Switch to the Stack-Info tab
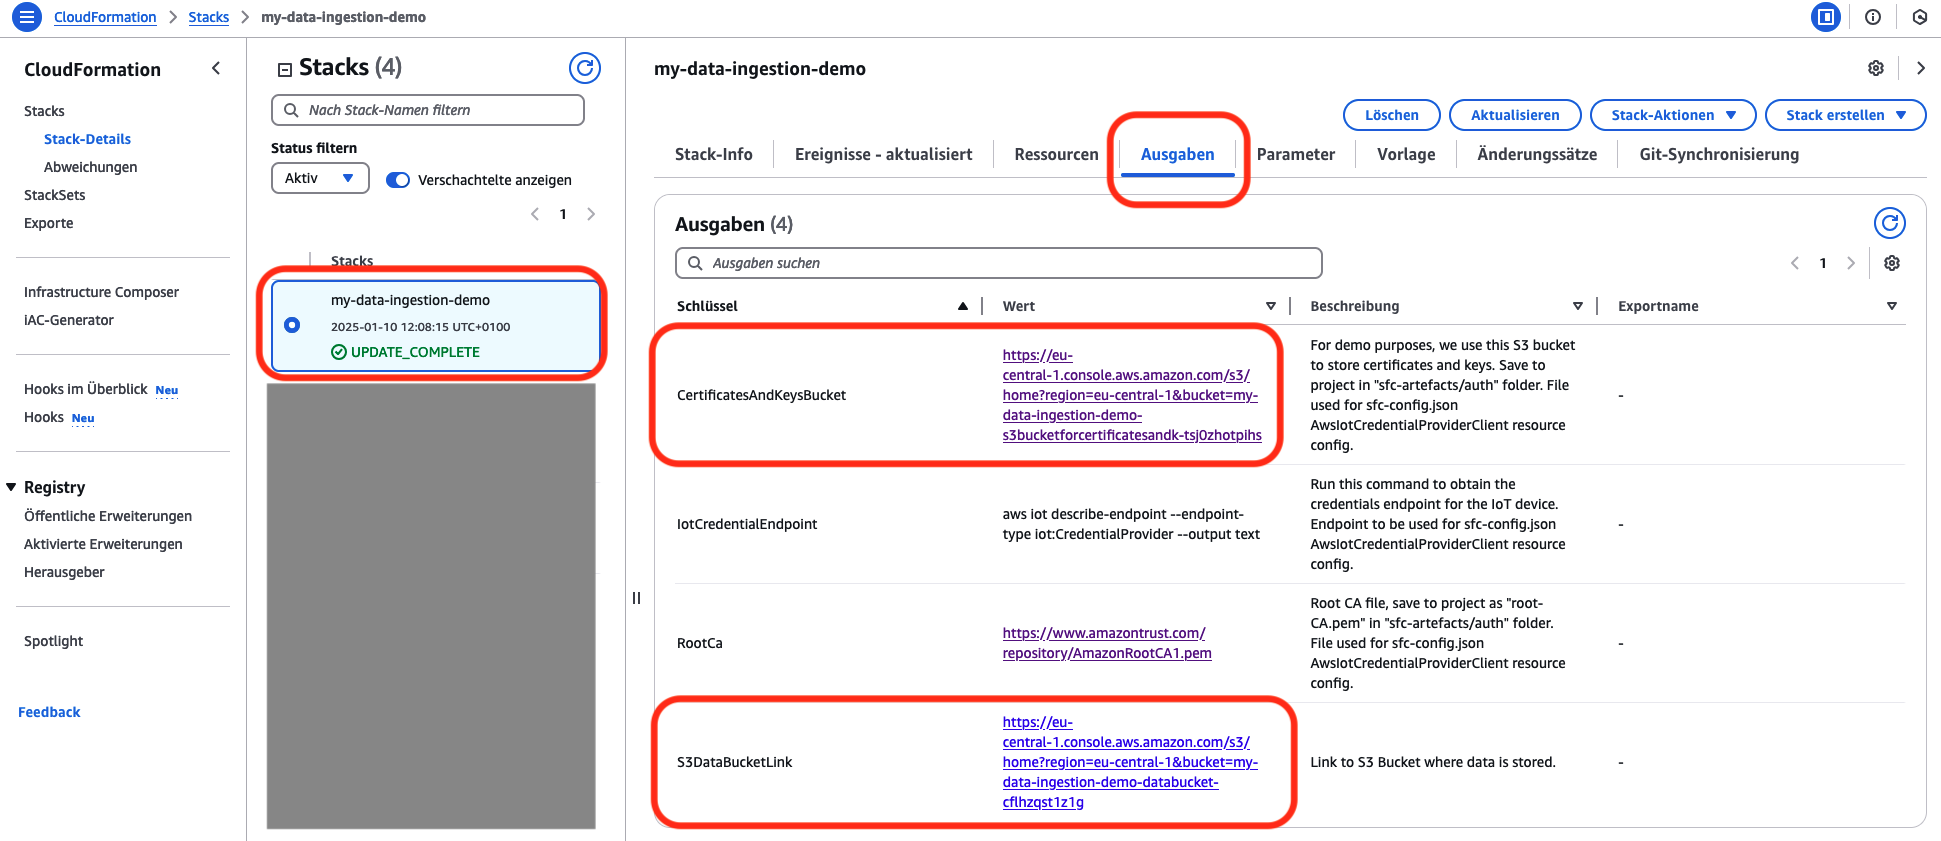 click(714, 154)
